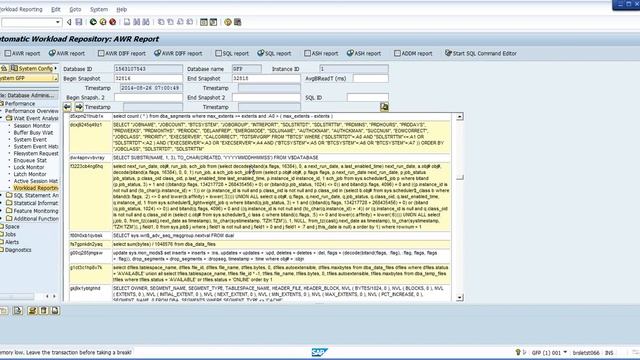640x360 pixels.
Task: Click the Save icon in the toolbar
Action: (79, 22)
